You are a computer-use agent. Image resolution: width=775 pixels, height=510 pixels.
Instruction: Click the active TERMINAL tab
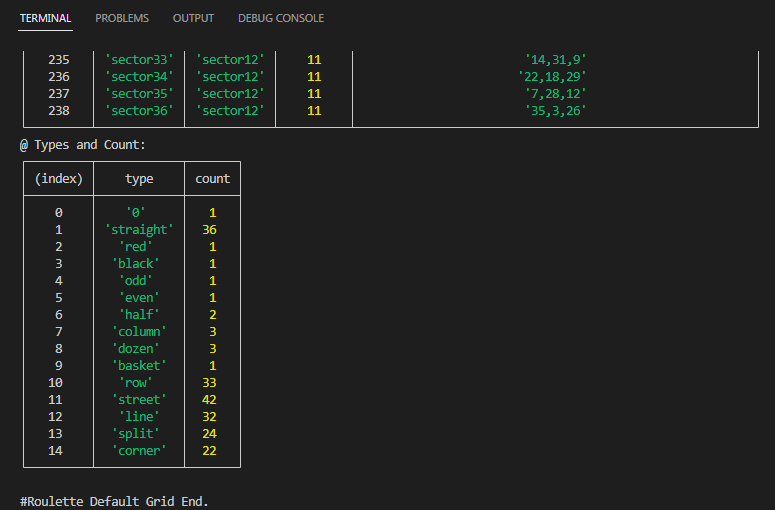pos(46,18)
